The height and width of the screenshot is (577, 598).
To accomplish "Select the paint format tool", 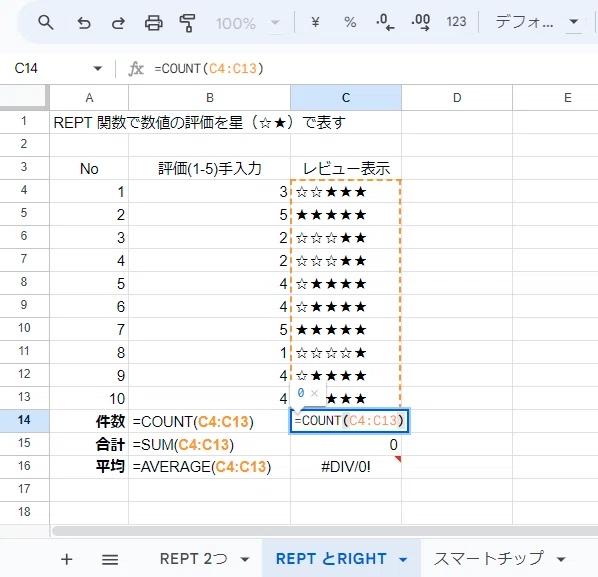I will click(x=187, y=23).
